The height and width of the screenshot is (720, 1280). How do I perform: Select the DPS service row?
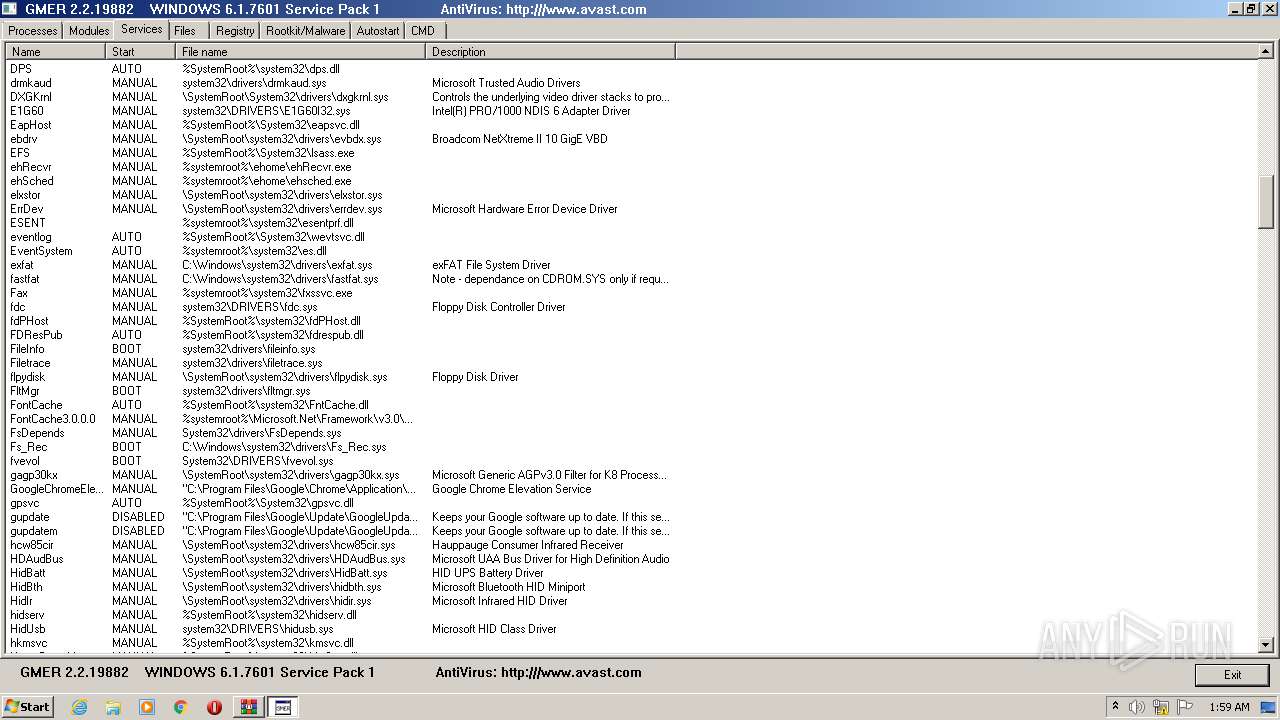click(340, 69)
